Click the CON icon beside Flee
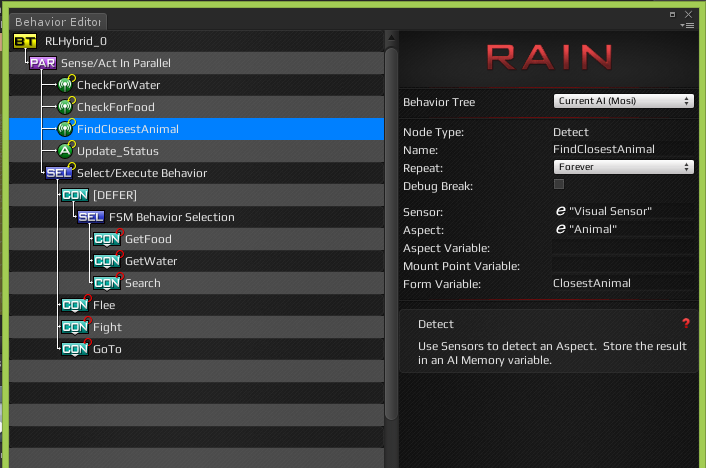 pos(75,305)
